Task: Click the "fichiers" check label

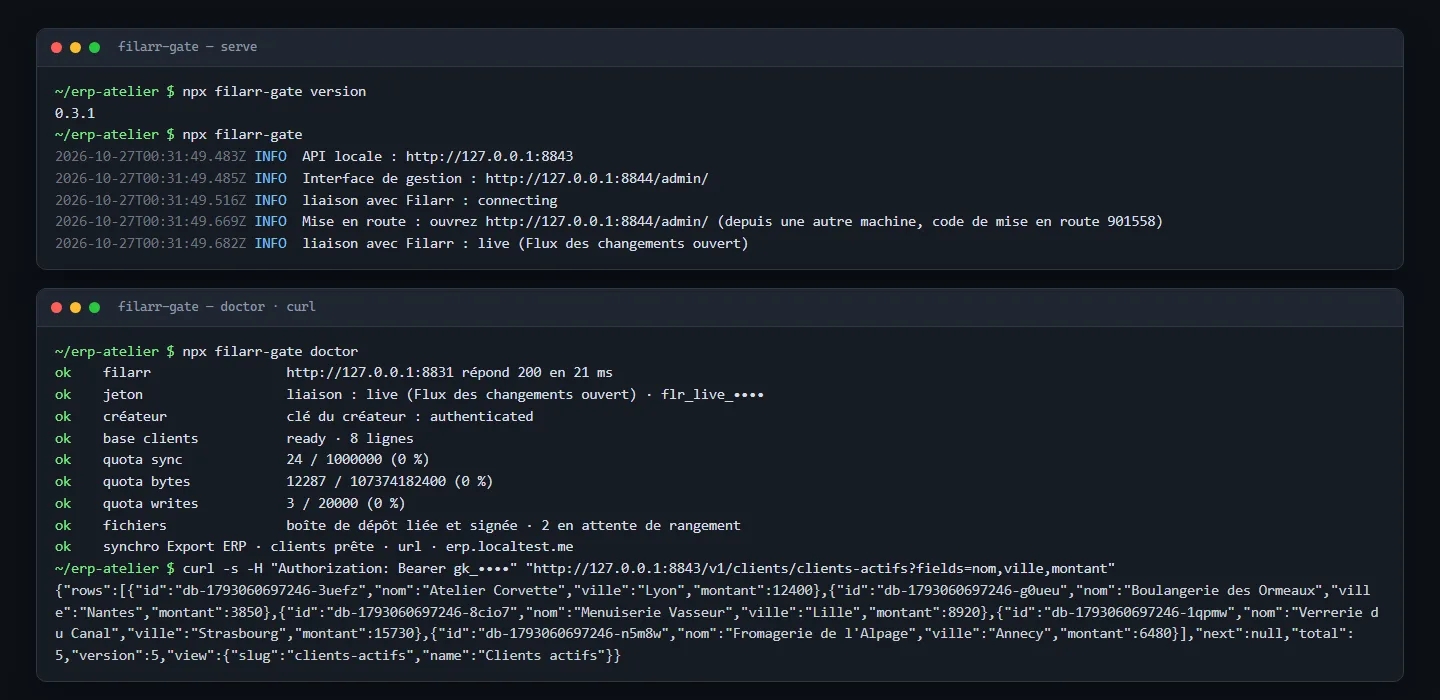Action: pos(135,525)
